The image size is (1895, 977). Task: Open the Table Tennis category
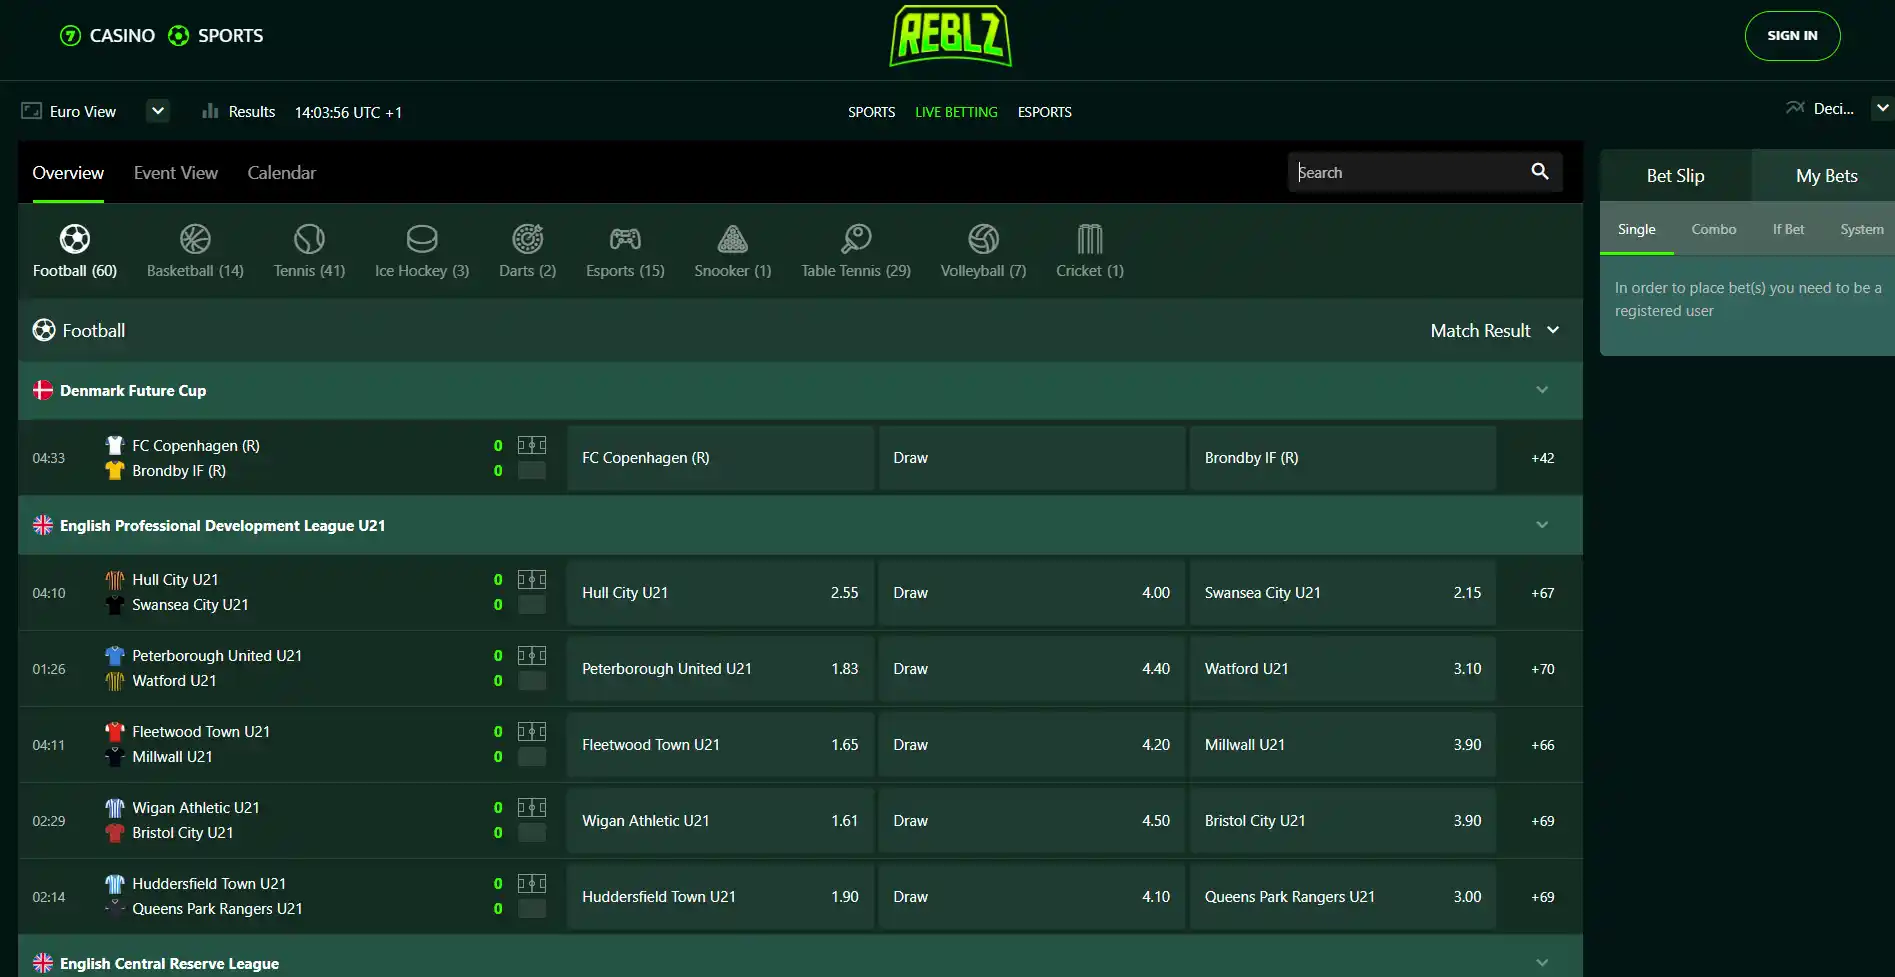pyautogui.click(x=855, y=250)
